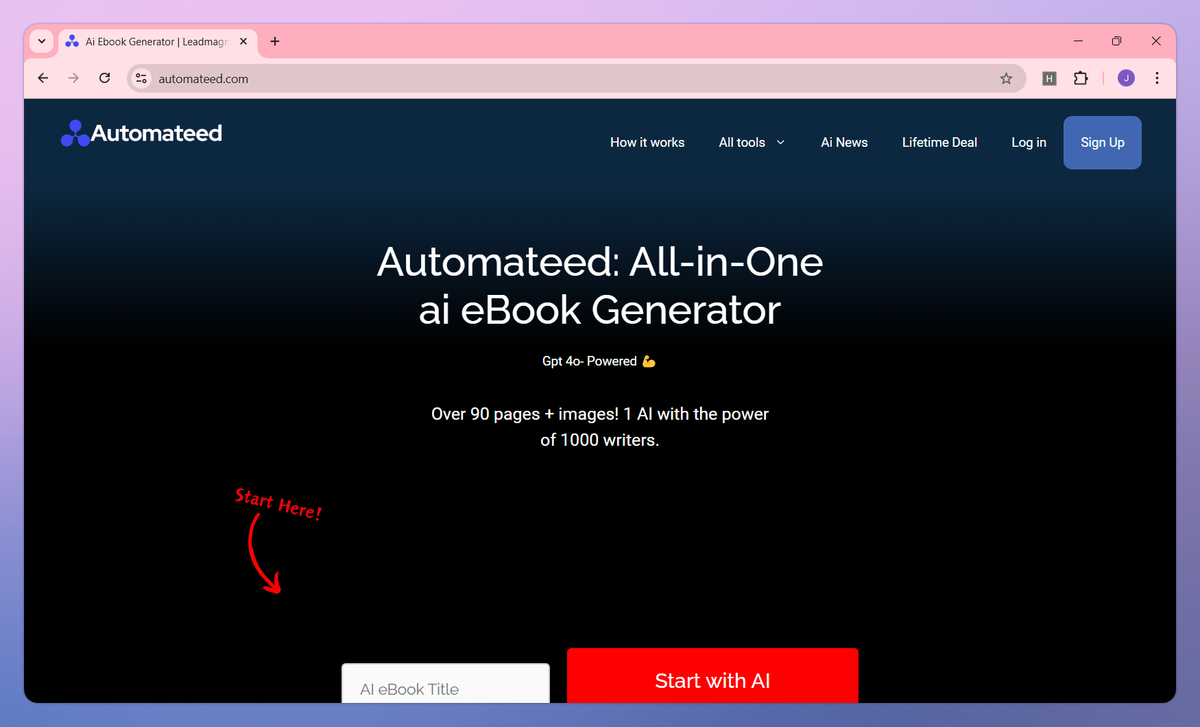Viewport: 1200px width, 727px height.
Task: Open the tab search chevron beside the tabs
Action: (41, 41)
